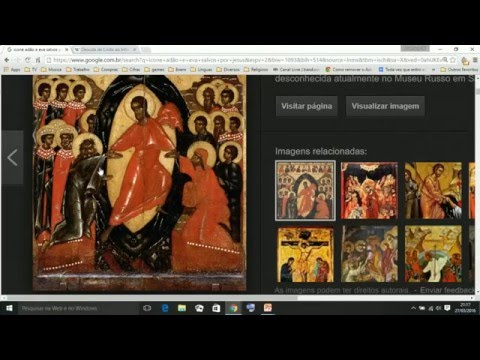
Task: Open the network tray icon
Action: pos(430,308)
